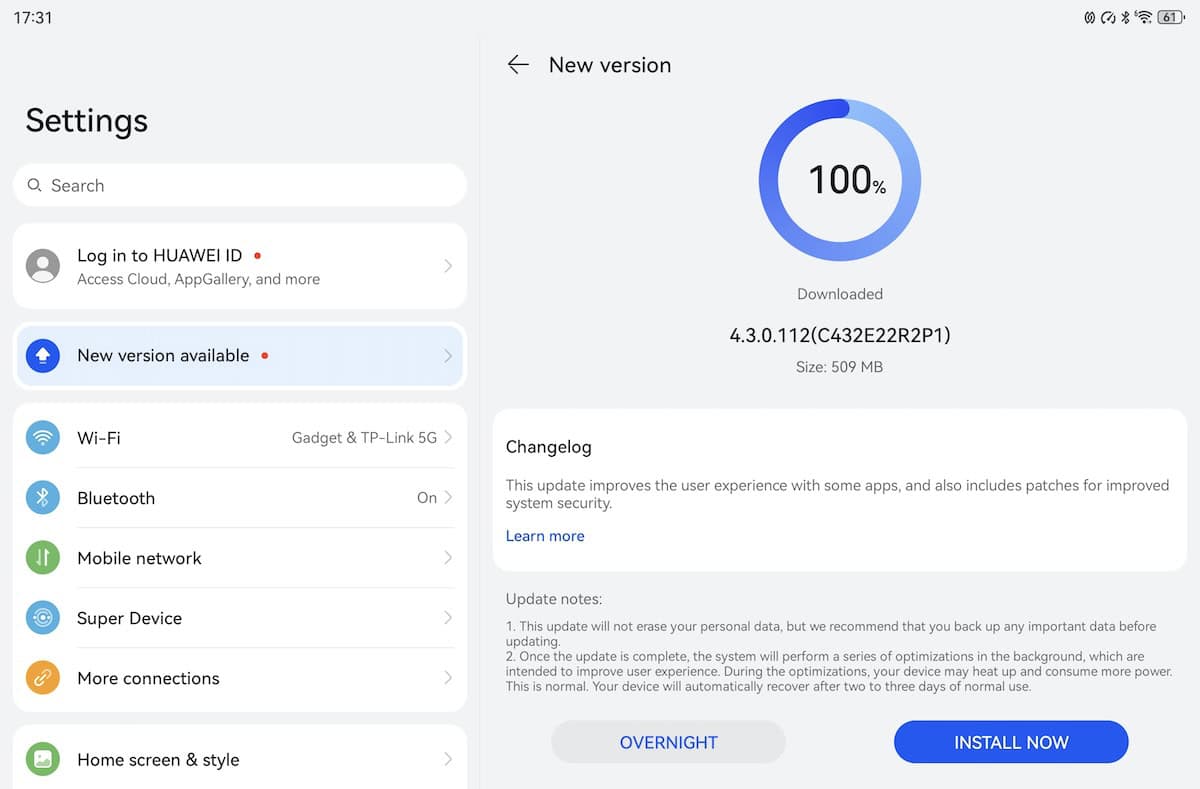This screenshot has height=789, width=1200.
Task: Tap the battery indicator in status bar
Action: (1170, 17)
